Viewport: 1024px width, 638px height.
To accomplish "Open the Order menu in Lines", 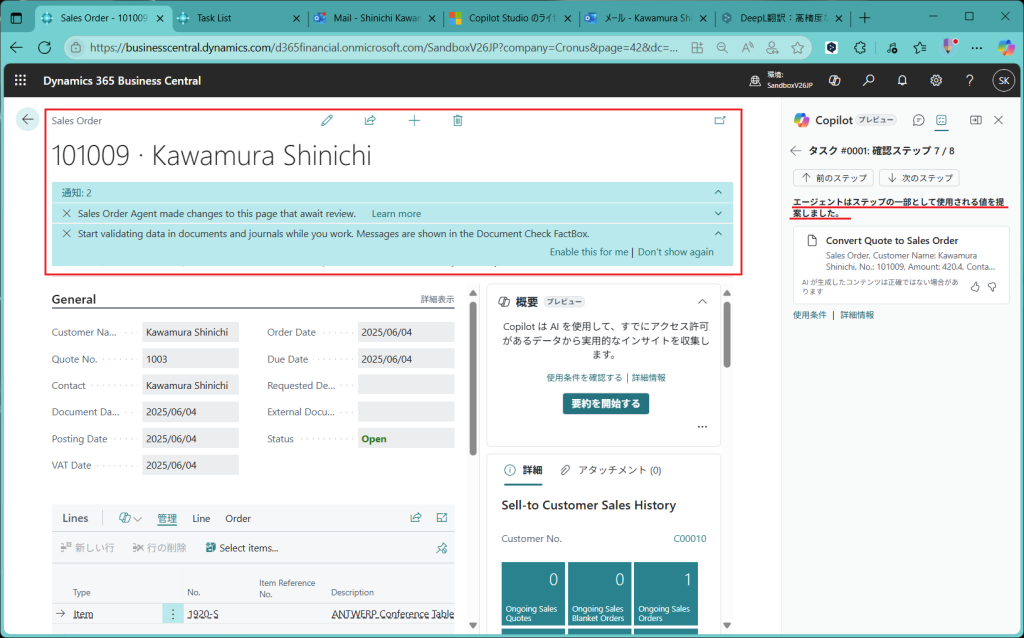I will (238, 518).
